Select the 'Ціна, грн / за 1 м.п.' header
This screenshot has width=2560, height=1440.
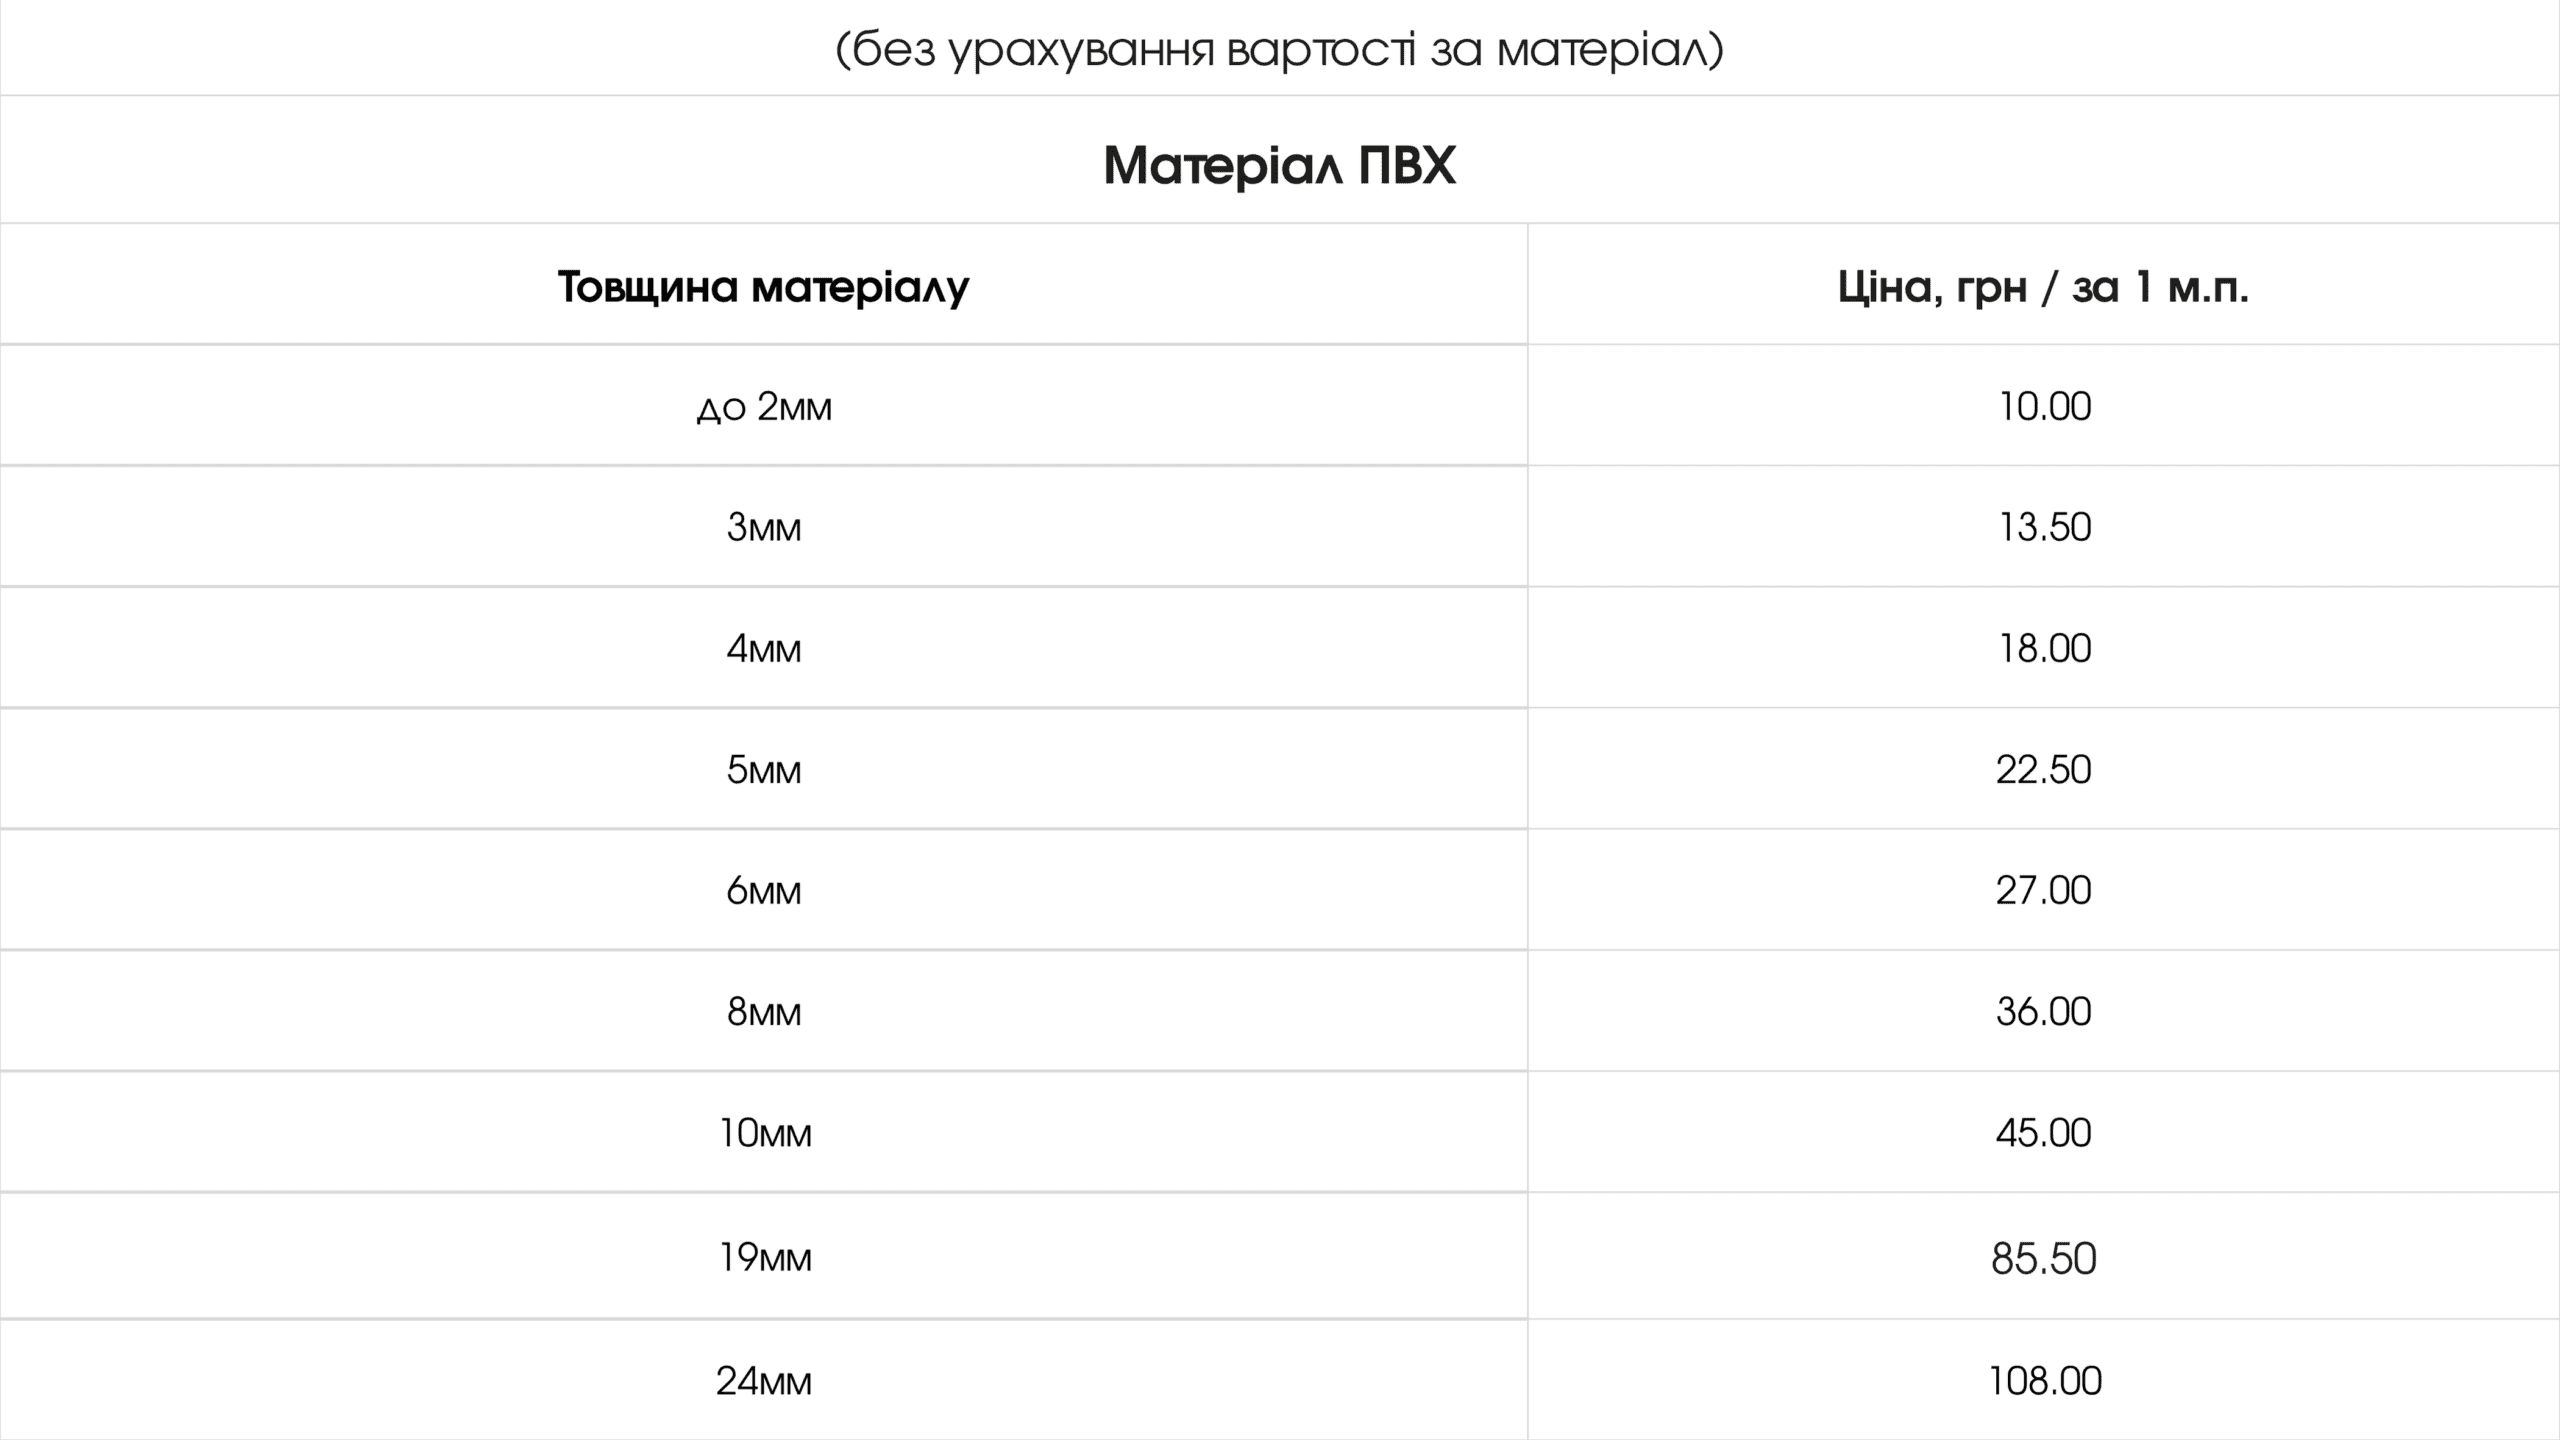[2043, 287]
